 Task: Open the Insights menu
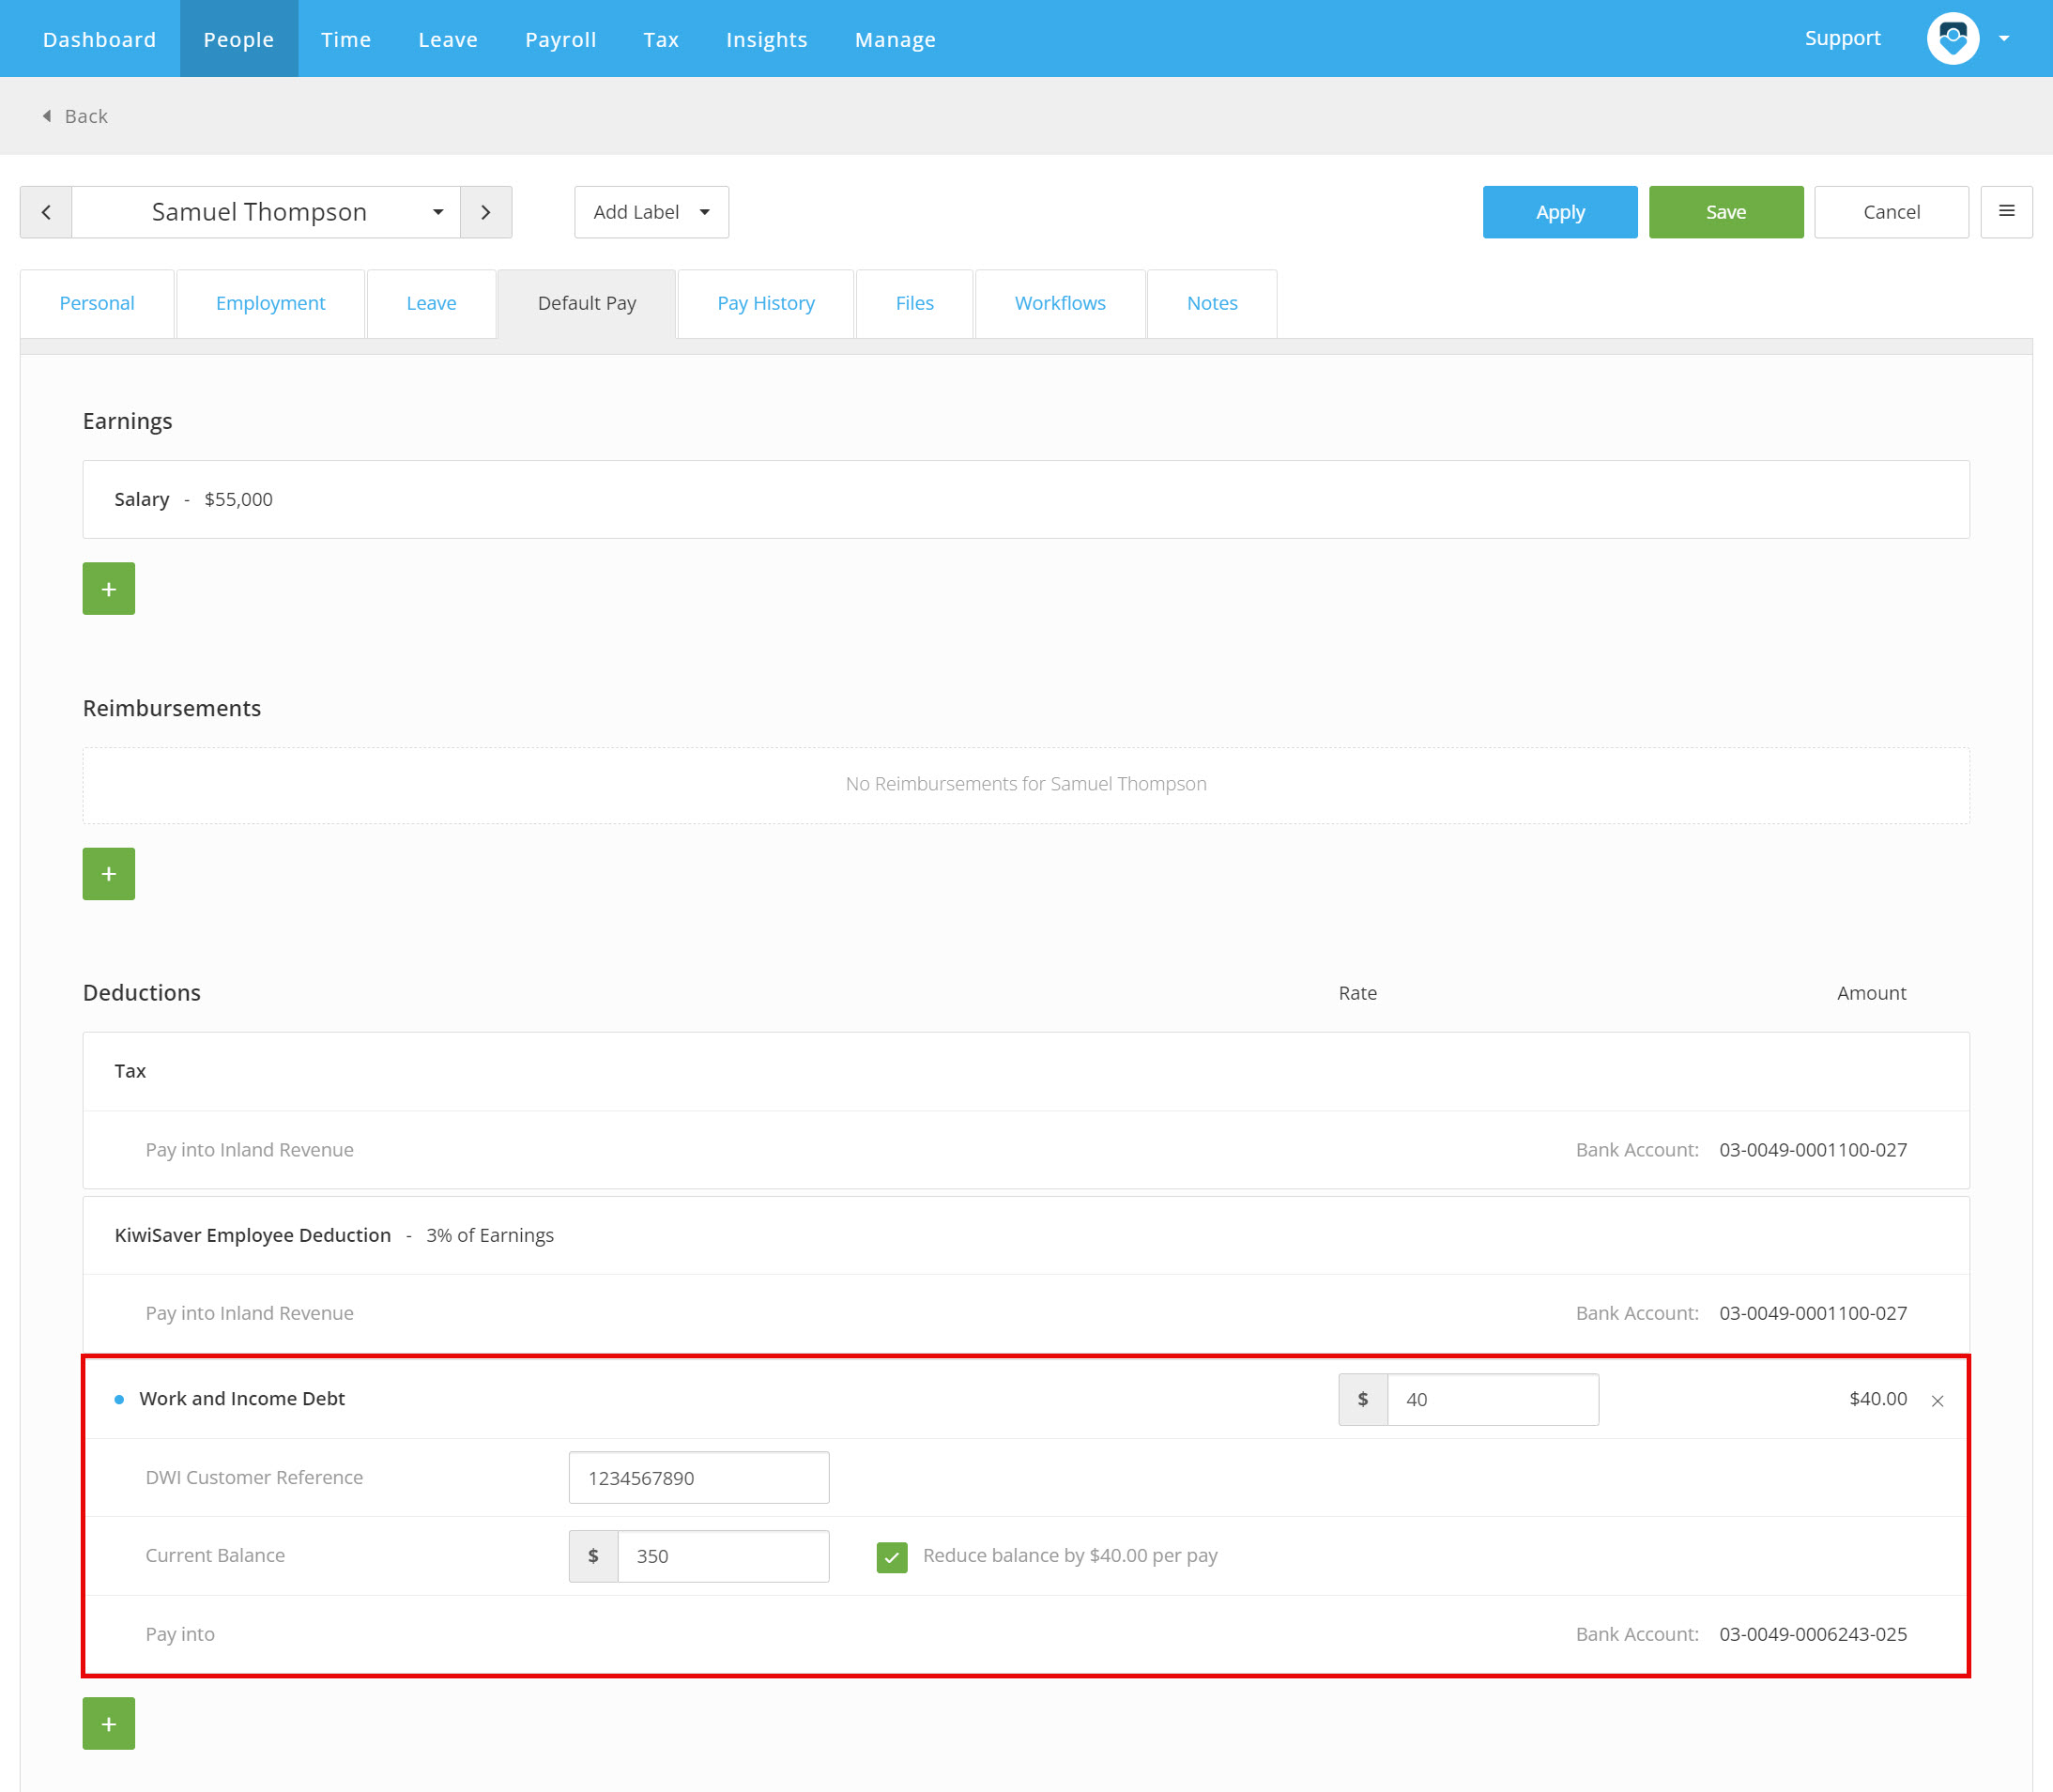click(767, 39)
